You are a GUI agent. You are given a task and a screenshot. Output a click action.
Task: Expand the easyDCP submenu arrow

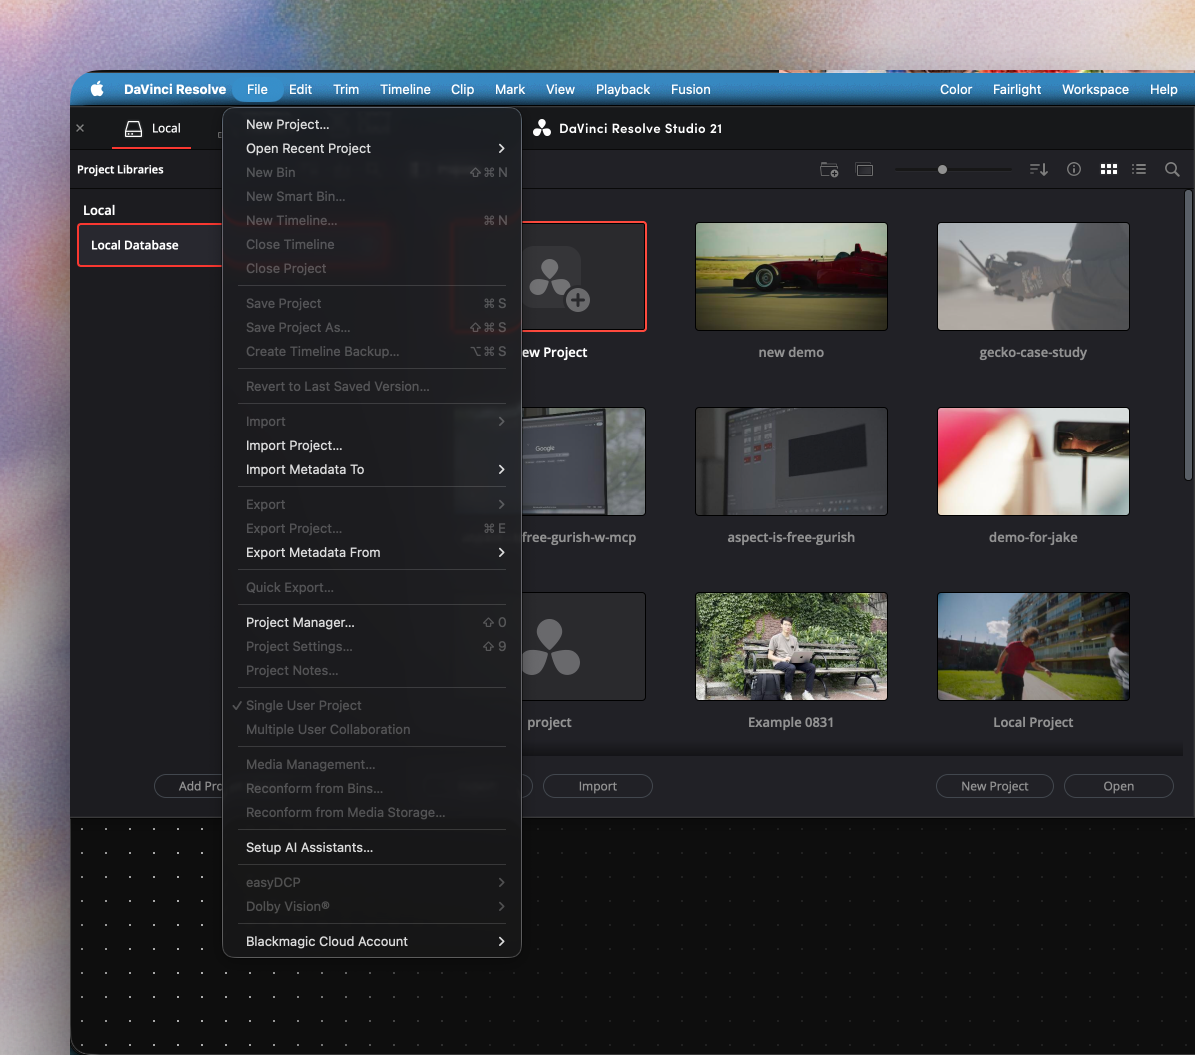coord(501,883)
